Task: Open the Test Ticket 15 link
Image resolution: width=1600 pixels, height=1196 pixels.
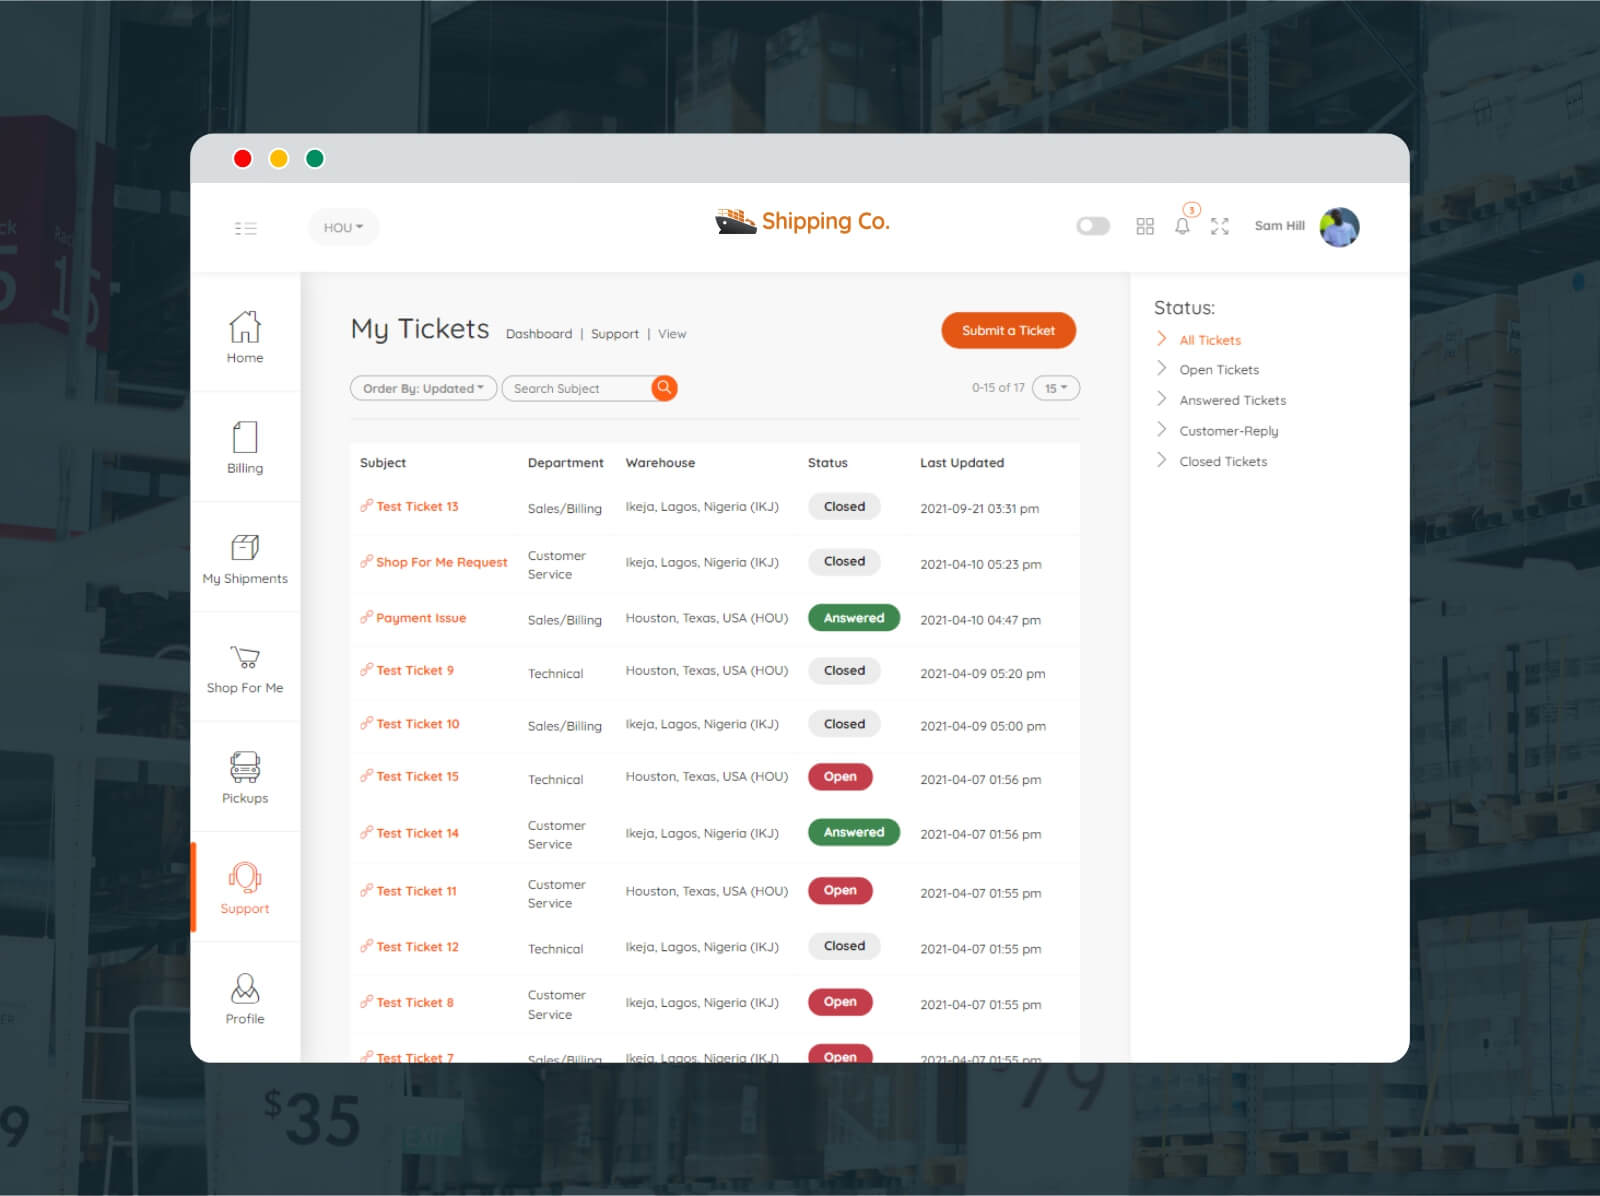Action: [x=418, y=777]
